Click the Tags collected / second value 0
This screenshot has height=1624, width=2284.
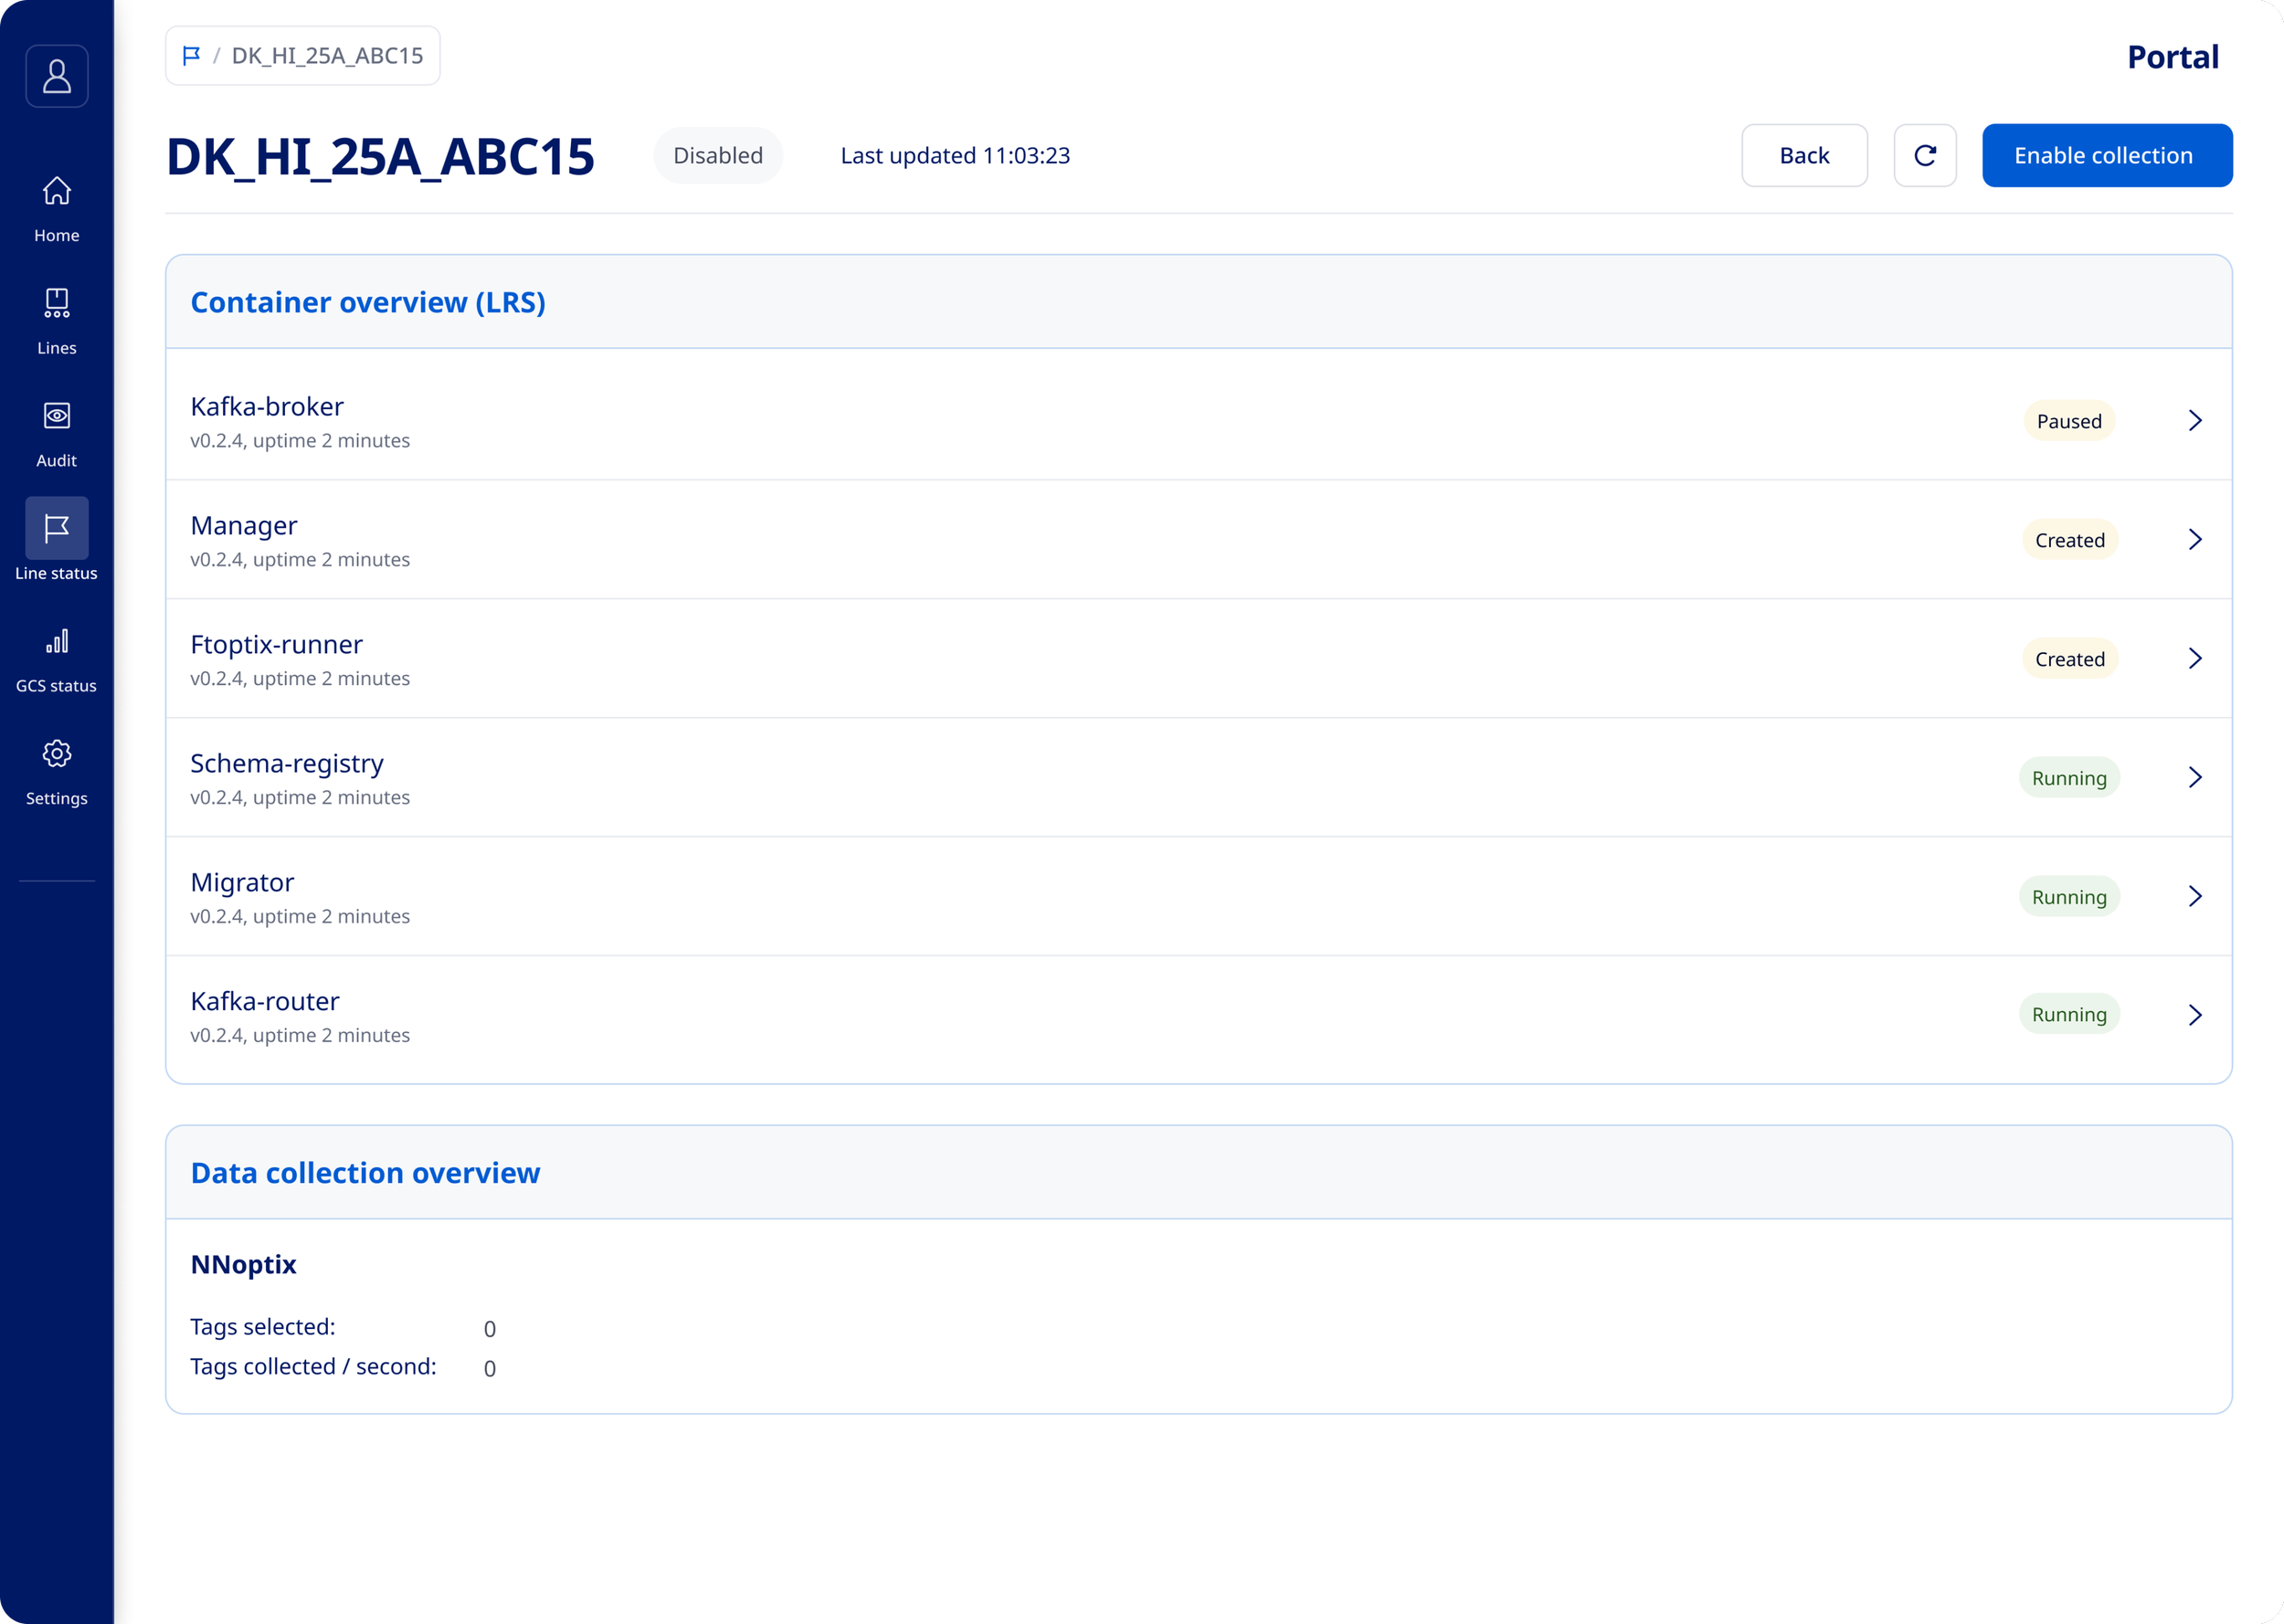(490, 1369)
